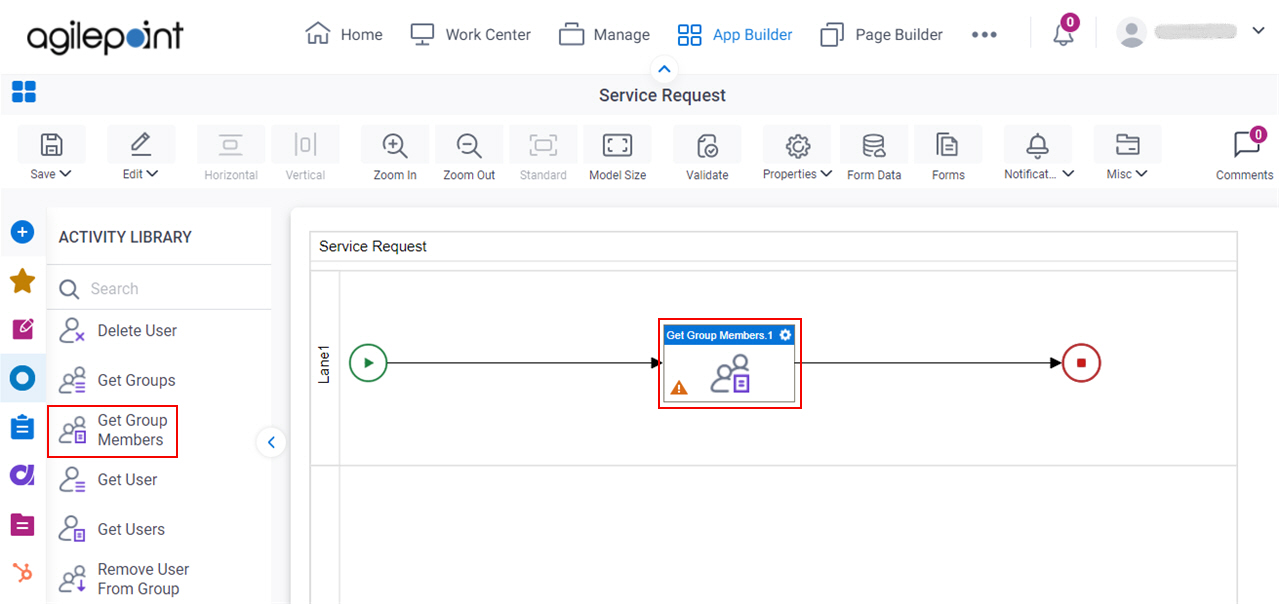Open the maroon form sidebar tab
Viewport: 1279px width, 604px height.
click(x=22, y=524)
